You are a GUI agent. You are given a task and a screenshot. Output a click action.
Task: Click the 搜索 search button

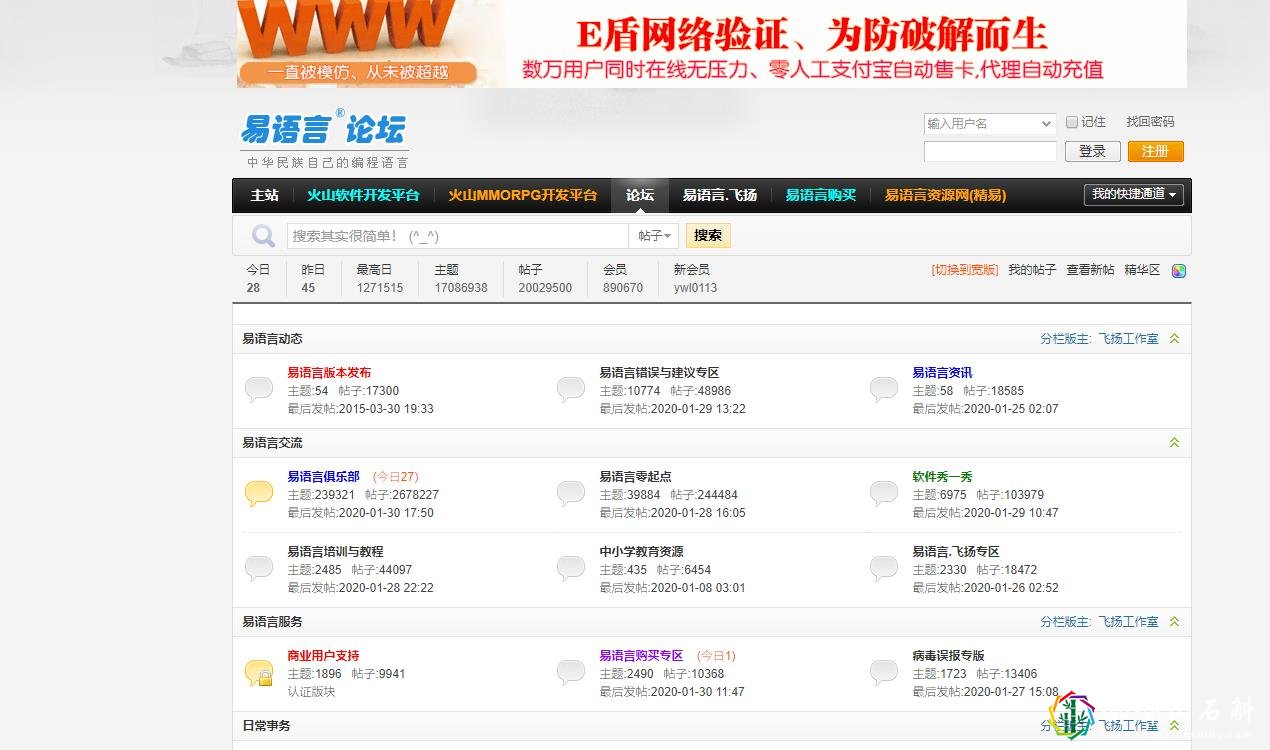708,236
